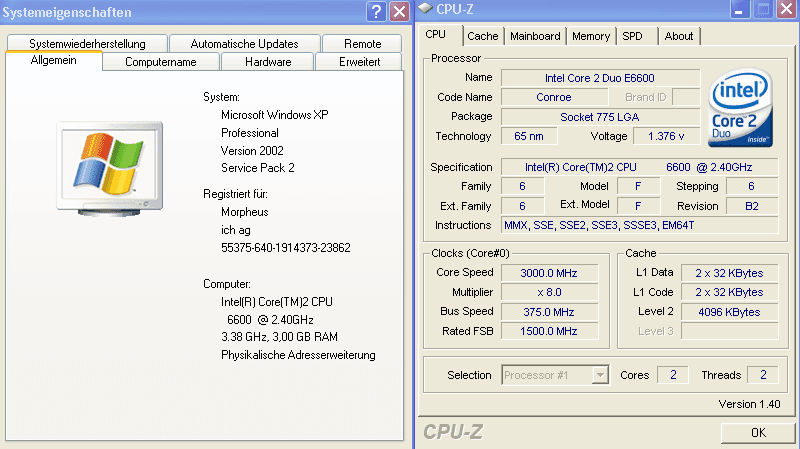Click the L1 Code value 2 x 32 KBytes
This screenshot has width=800, height=449.
click(730, 292)
